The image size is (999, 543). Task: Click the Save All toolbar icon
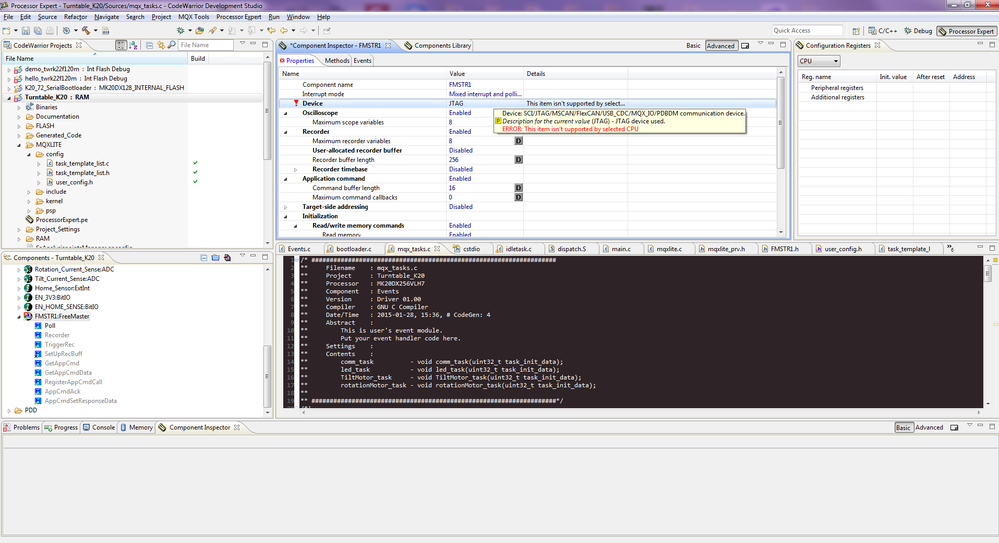tap(38, 31)
